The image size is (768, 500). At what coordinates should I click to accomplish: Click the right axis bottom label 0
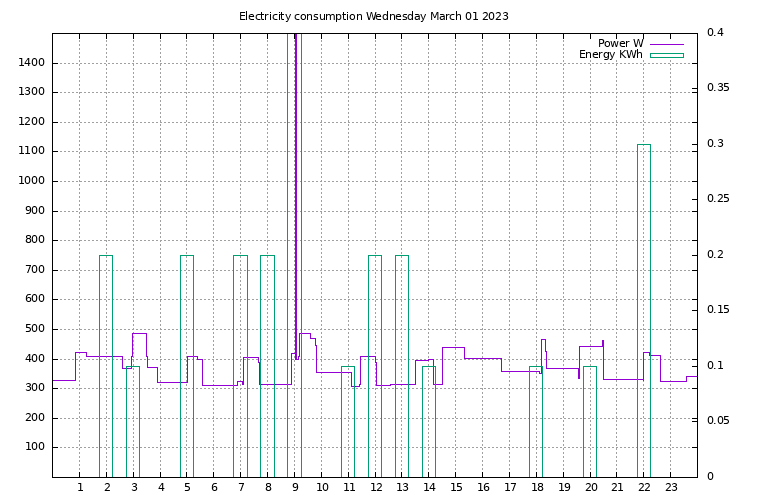point(711,476)
